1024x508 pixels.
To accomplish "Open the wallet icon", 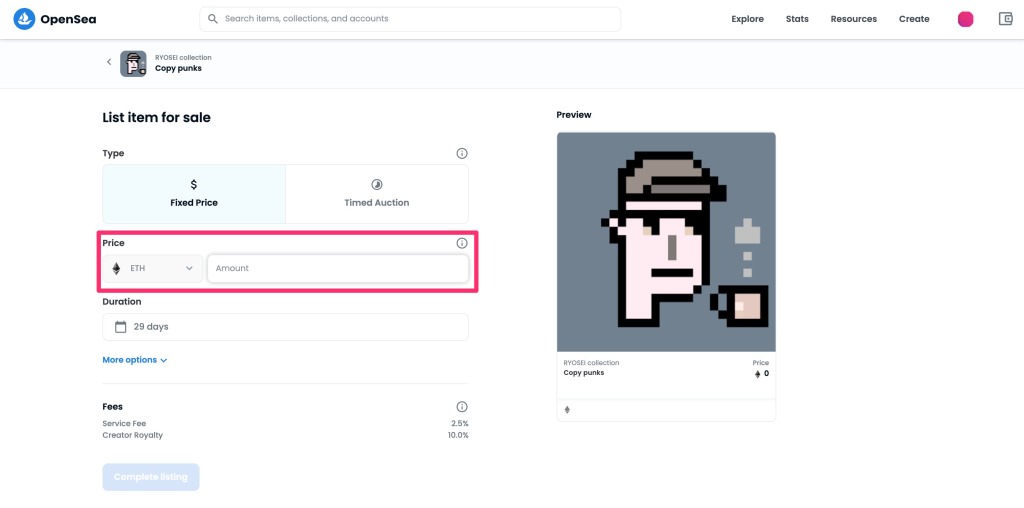I will pos(1005,19).
